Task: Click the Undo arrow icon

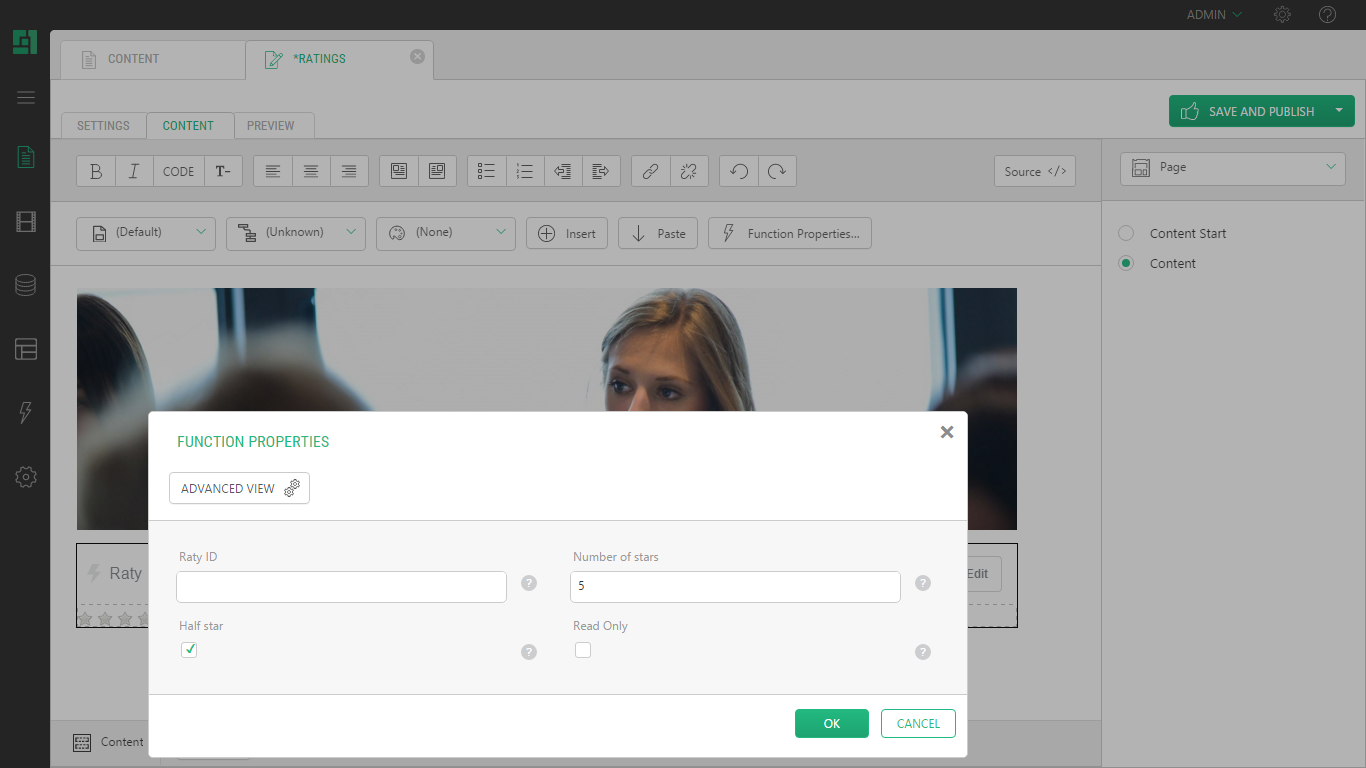Action: [x=739, y=171]
